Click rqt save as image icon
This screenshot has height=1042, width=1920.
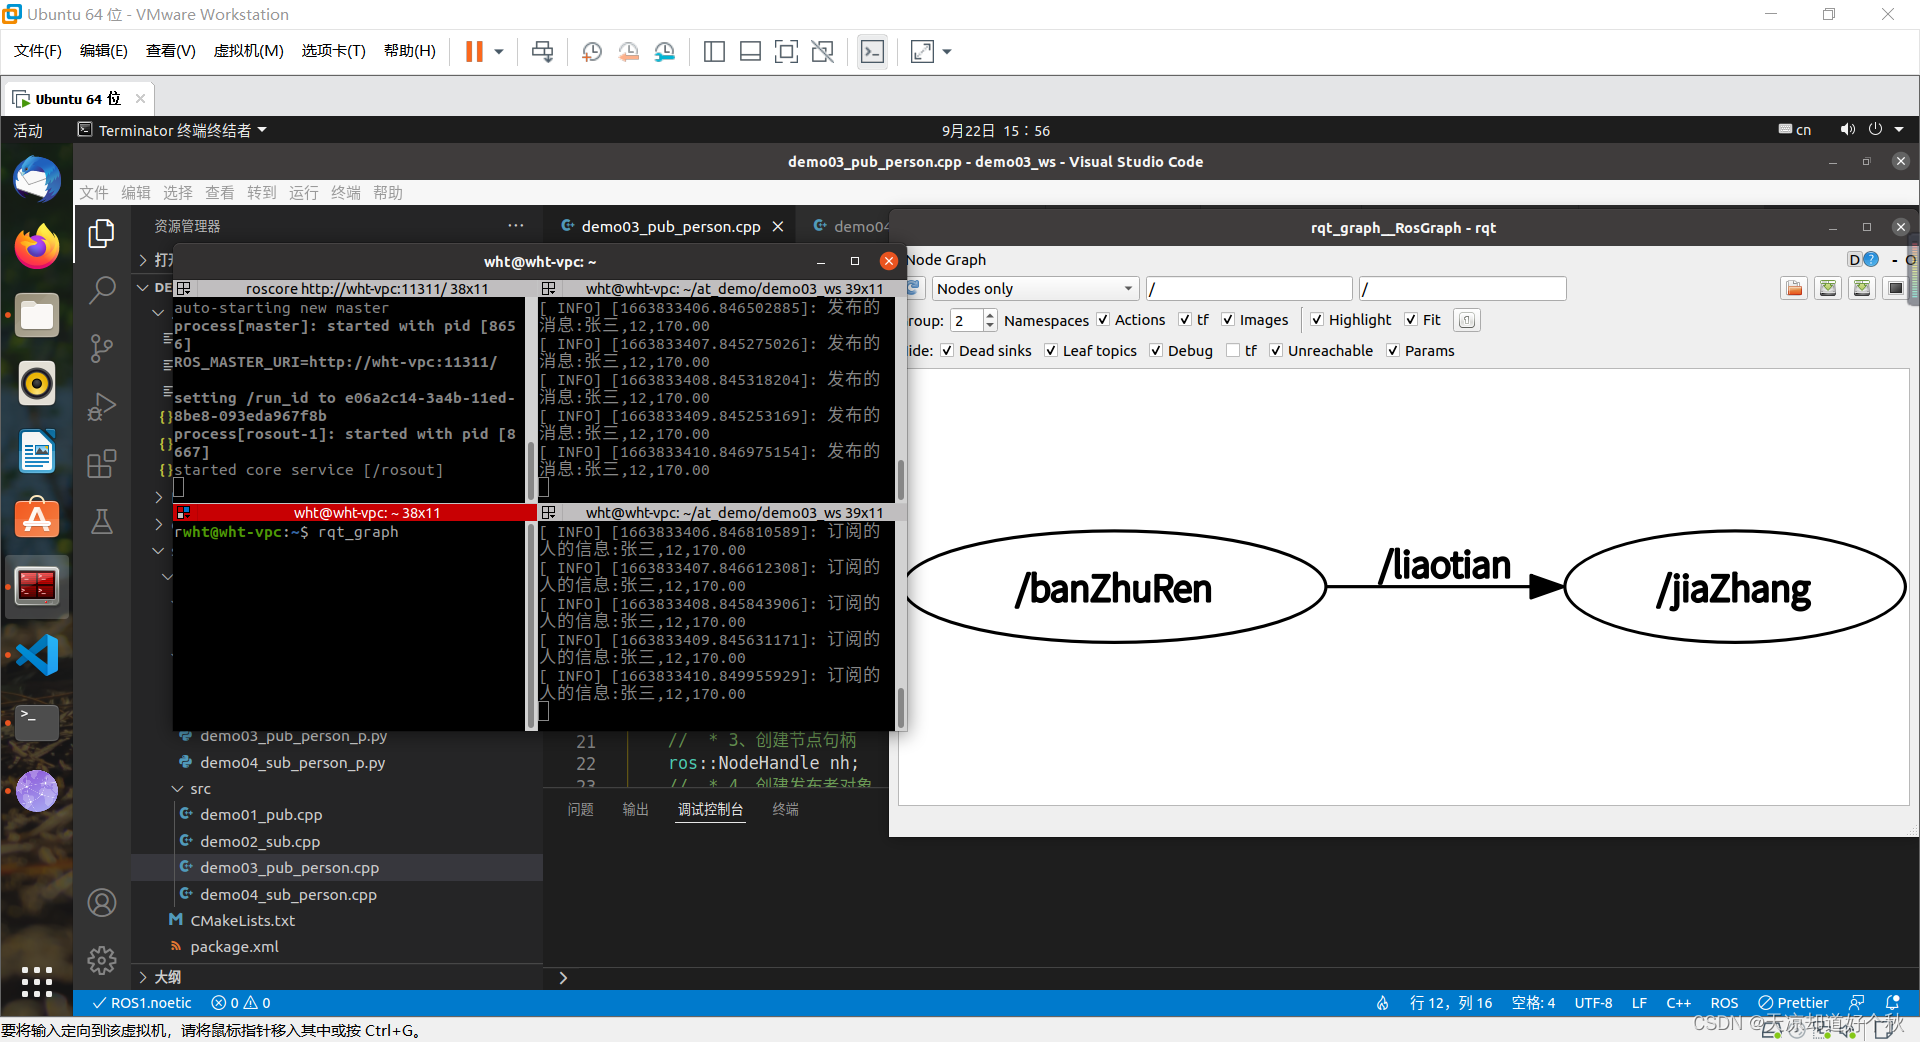coord(1895,288)
